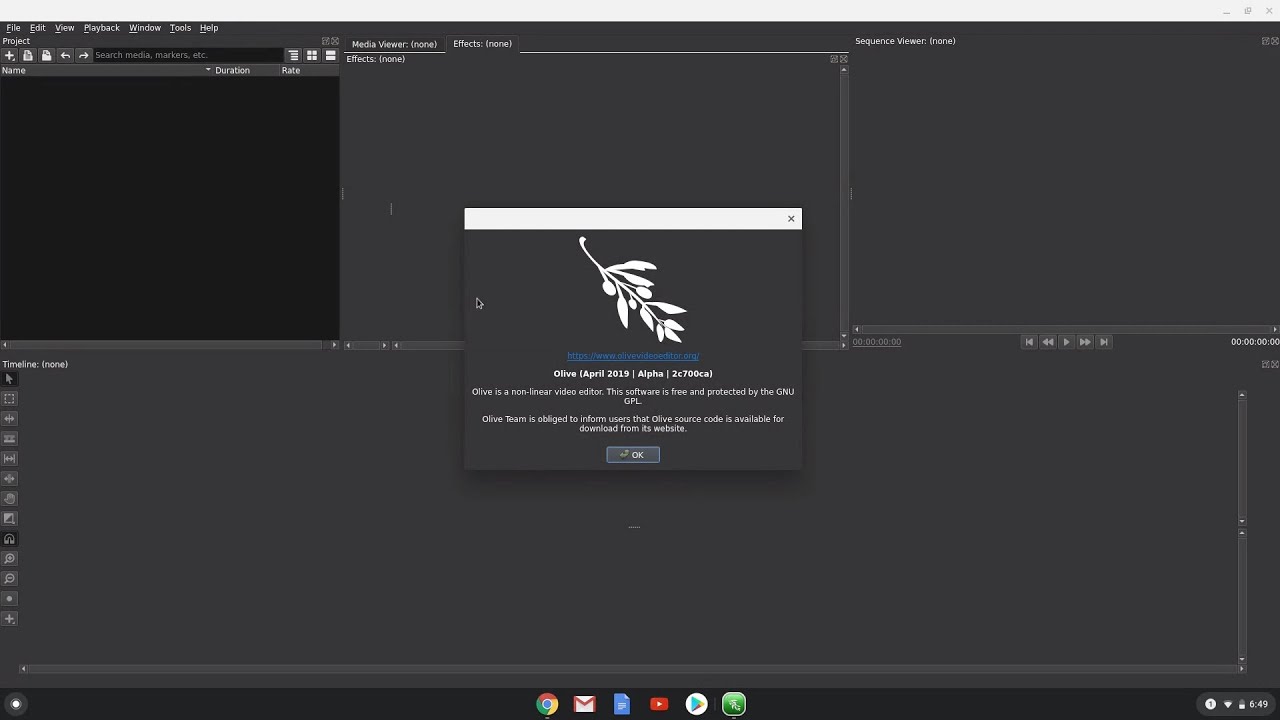
Task: Switch Project panel to icon grid view
Action: [312, 55]
